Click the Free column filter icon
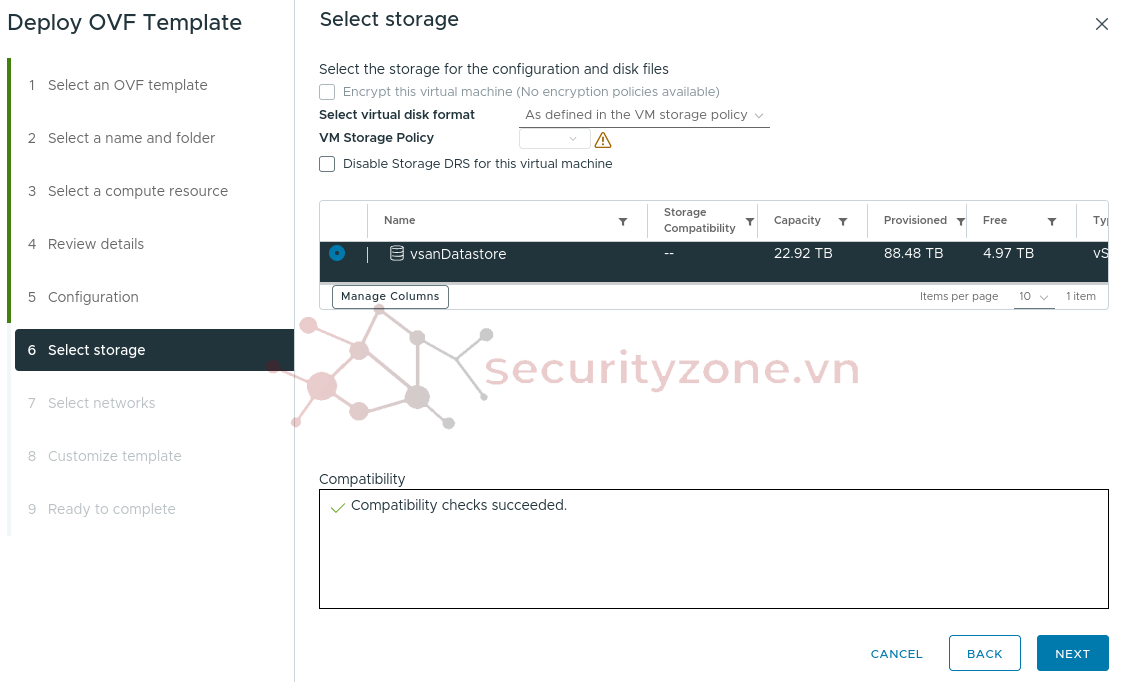 click(x=1052, y=222)
